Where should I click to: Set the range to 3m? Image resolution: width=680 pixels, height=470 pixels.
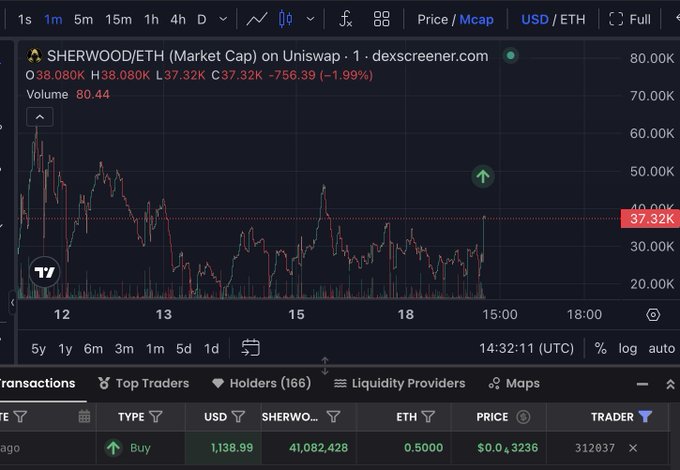coord(124,349)
